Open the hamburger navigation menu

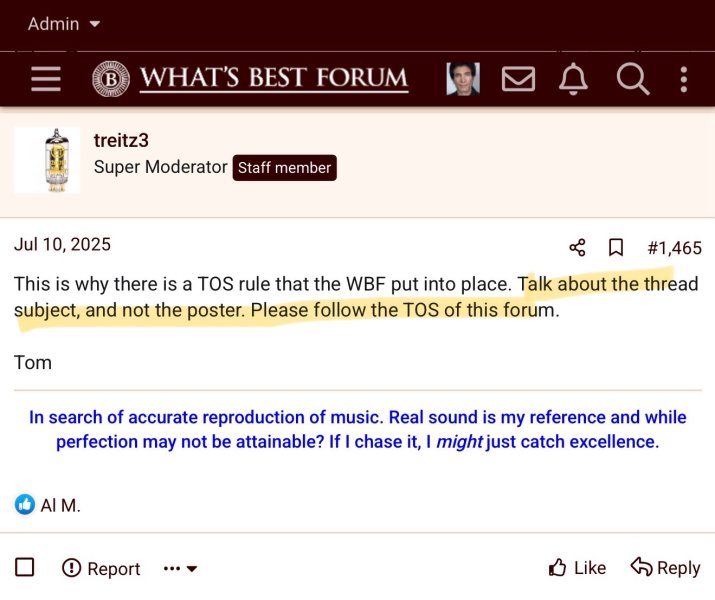coord(46,79)
